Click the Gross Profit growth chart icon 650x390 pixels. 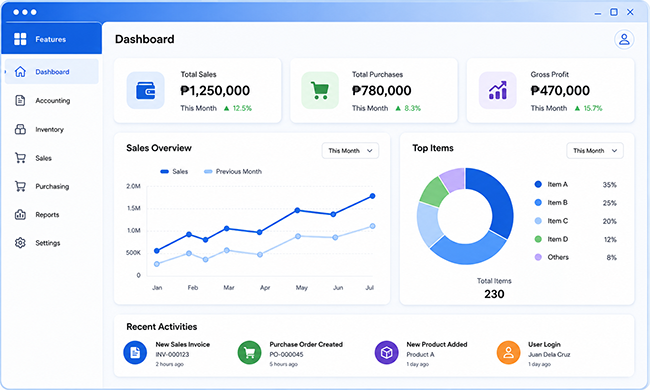[x=497, y=90]
